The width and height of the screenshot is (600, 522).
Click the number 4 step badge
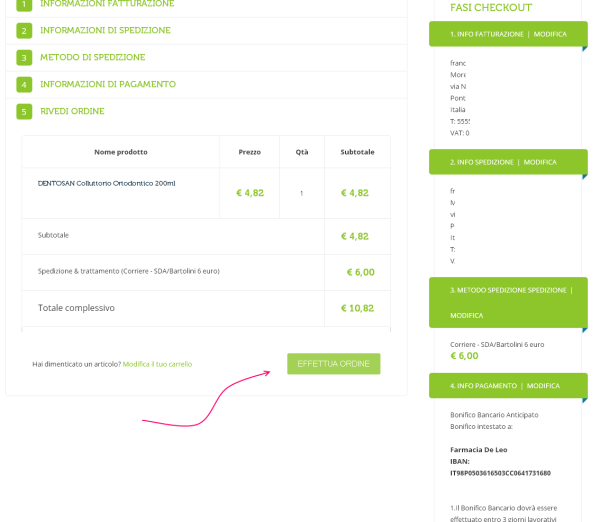pos(24,85)
